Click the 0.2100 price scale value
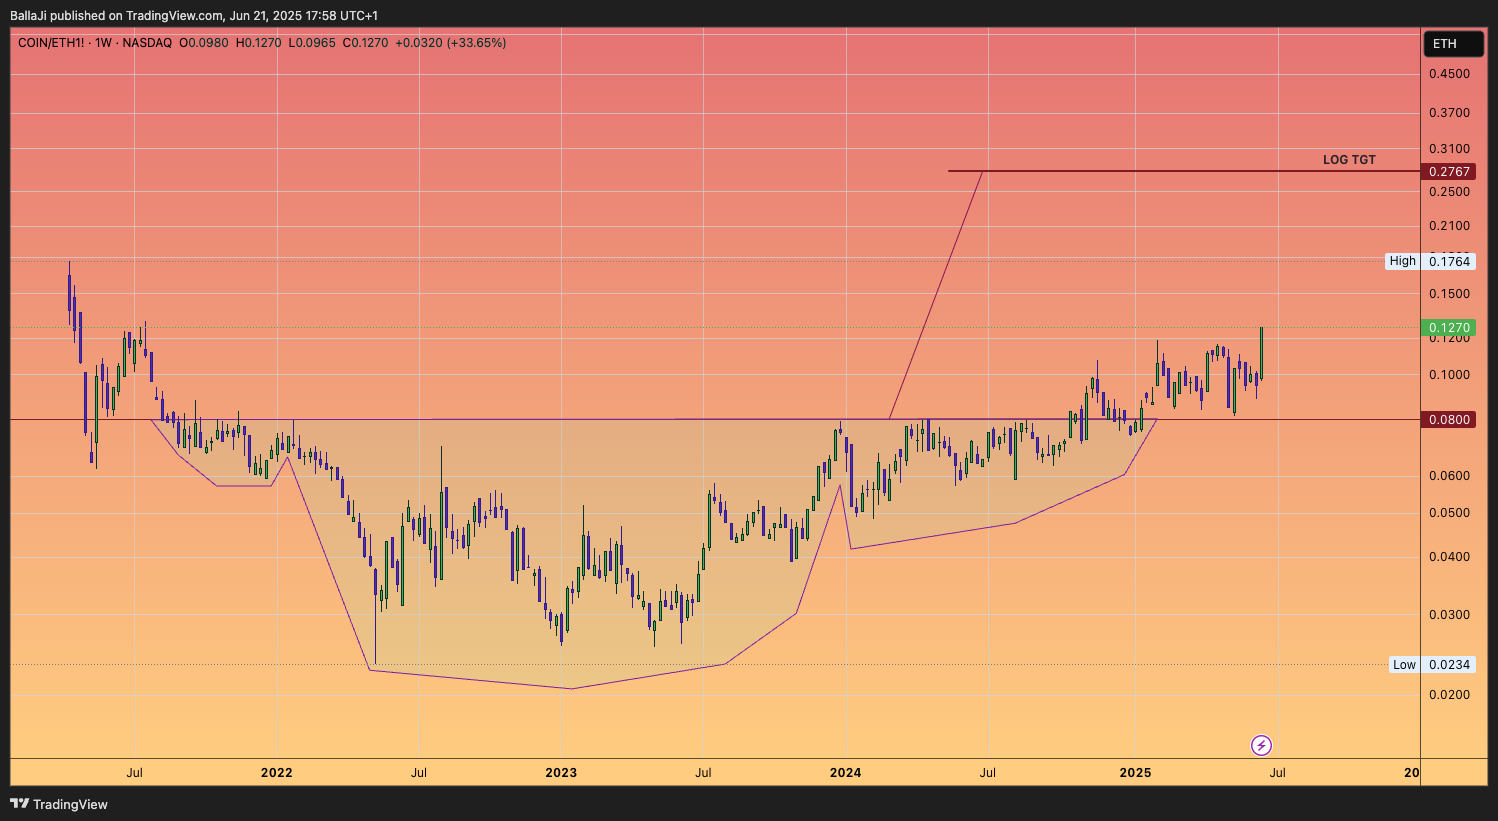 pyautogui.click(x=1449, y=226)
